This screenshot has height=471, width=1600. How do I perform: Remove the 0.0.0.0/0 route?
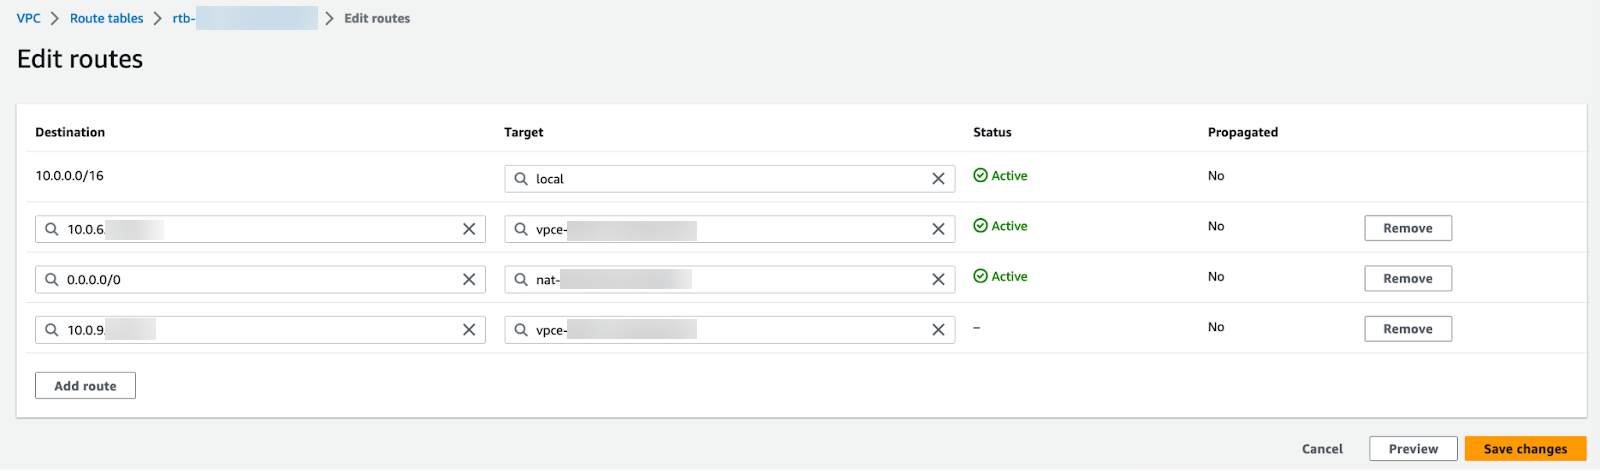[x=1407, y=279]
